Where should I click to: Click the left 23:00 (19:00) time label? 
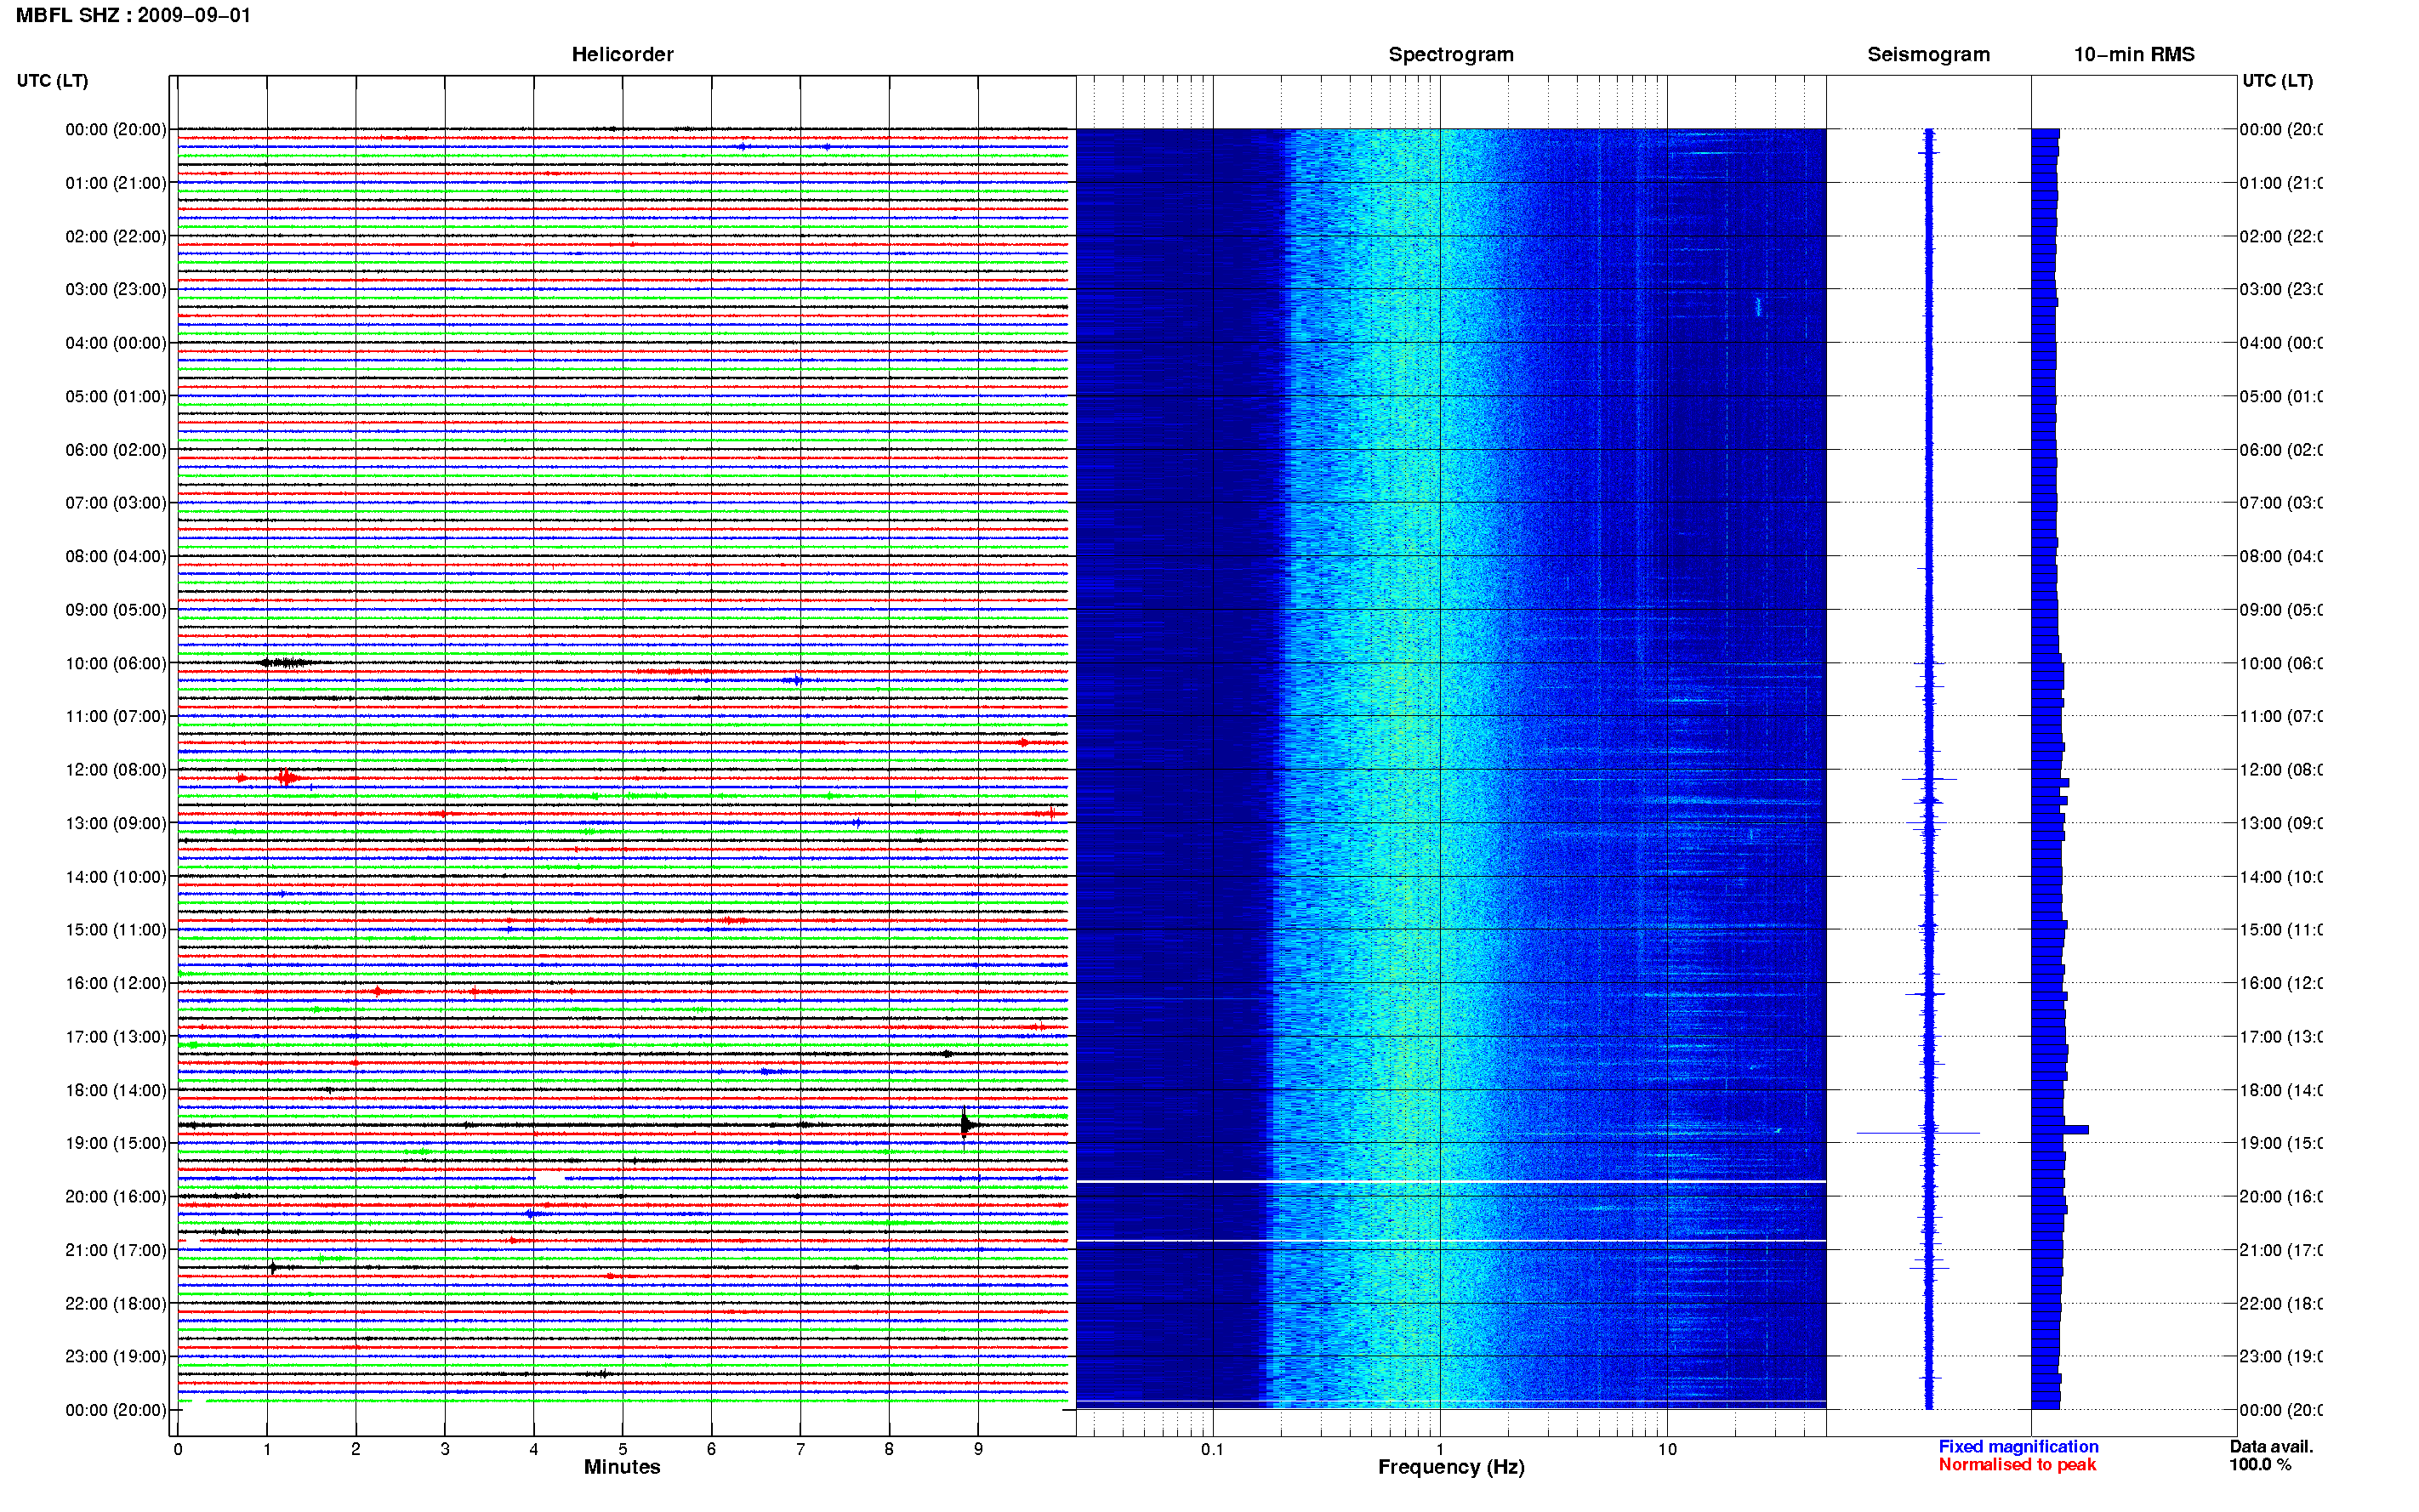point(116,1356)
